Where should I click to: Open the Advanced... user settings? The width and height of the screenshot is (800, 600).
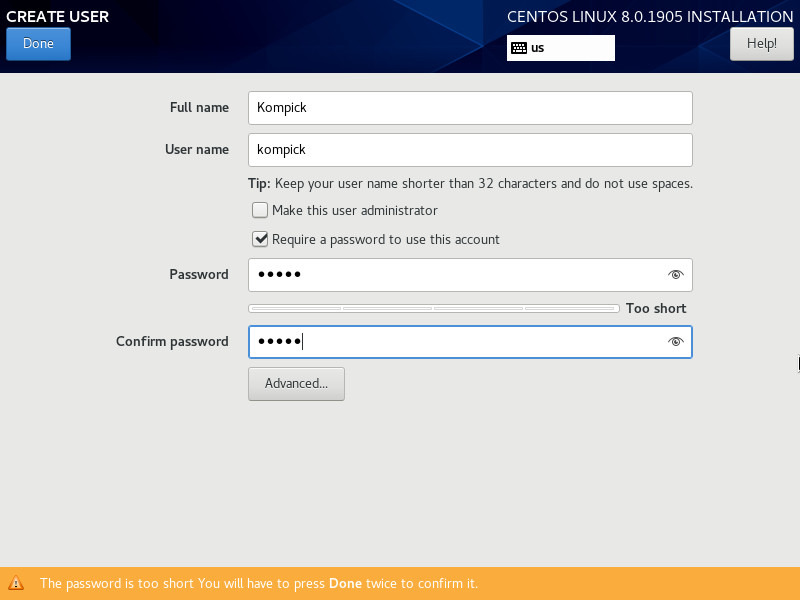tap(296, 384)
